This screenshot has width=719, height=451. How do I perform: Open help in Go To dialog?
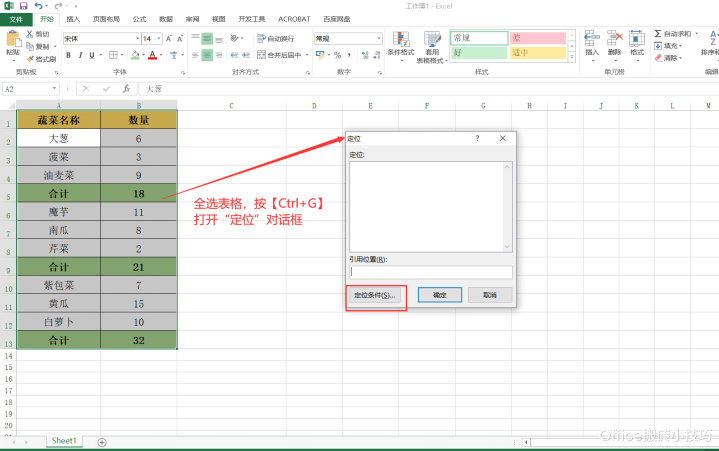[477, 138]
